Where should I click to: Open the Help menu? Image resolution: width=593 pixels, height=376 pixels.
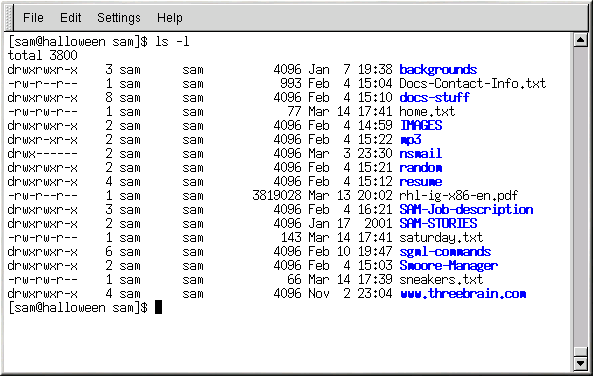[170, 18]
